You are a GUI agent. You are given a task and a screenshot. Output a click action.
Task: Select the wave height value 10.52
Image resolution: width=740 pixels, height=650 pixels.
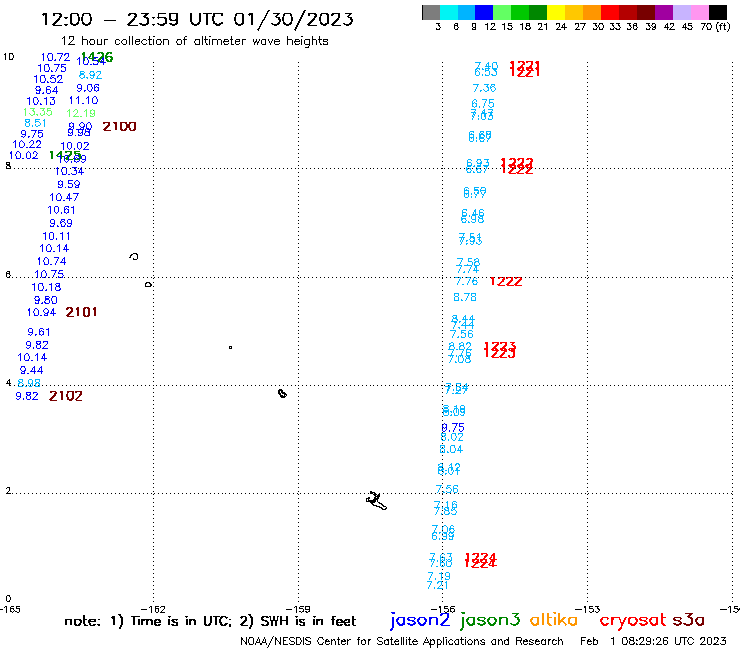[x=48, y=79]
